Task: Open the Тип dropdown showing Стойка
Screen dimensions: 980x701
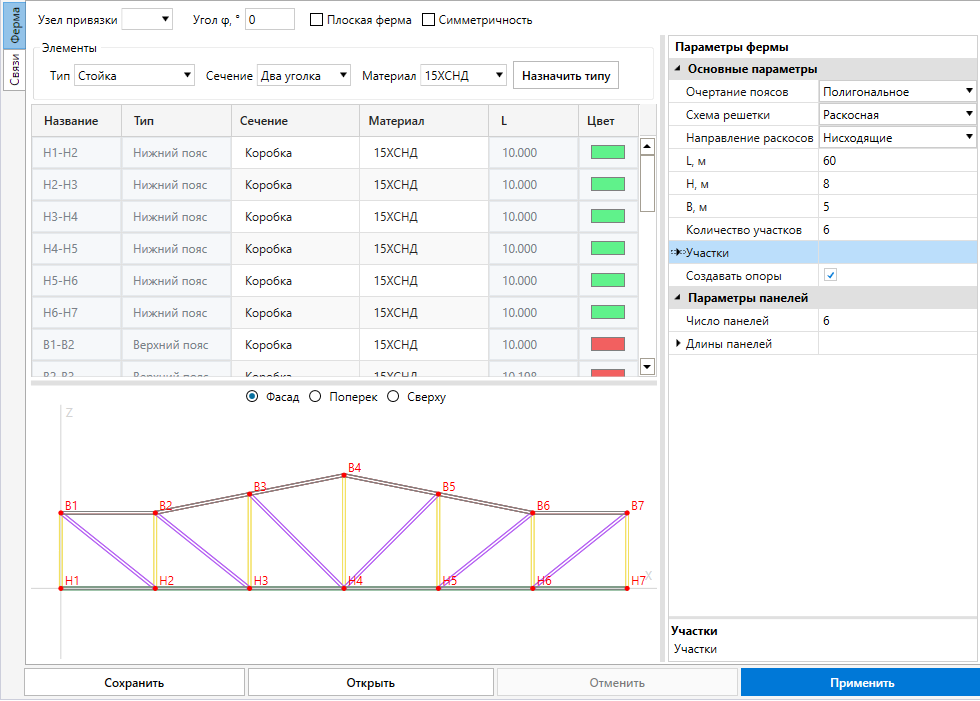Action: (x=134, y=76)
